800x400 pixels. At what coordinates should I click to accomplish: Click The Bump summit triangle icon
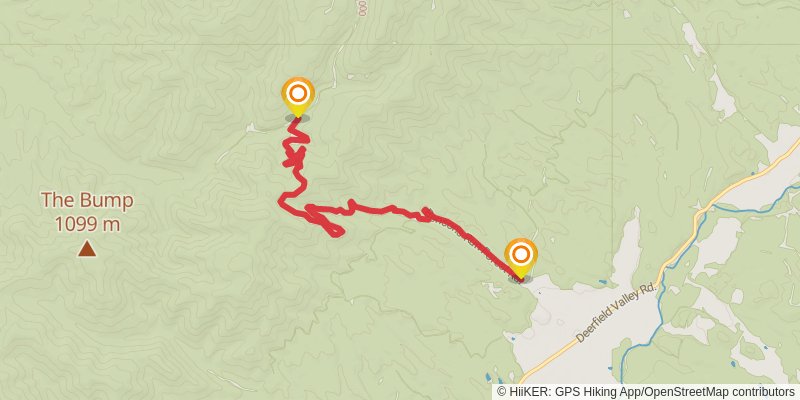(x=87, y=248)
